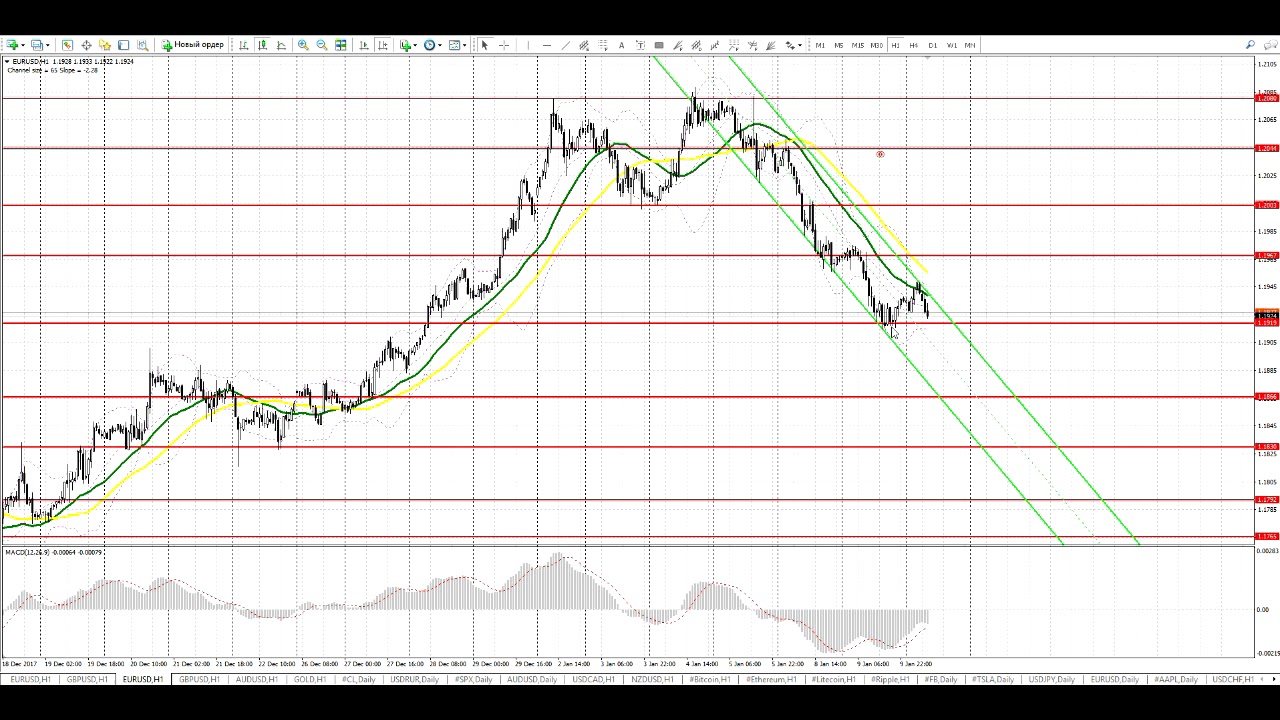The height and width of the screenshot is (720, 1280).
Task: Switch to line chart display
Action: pos(281,45)
